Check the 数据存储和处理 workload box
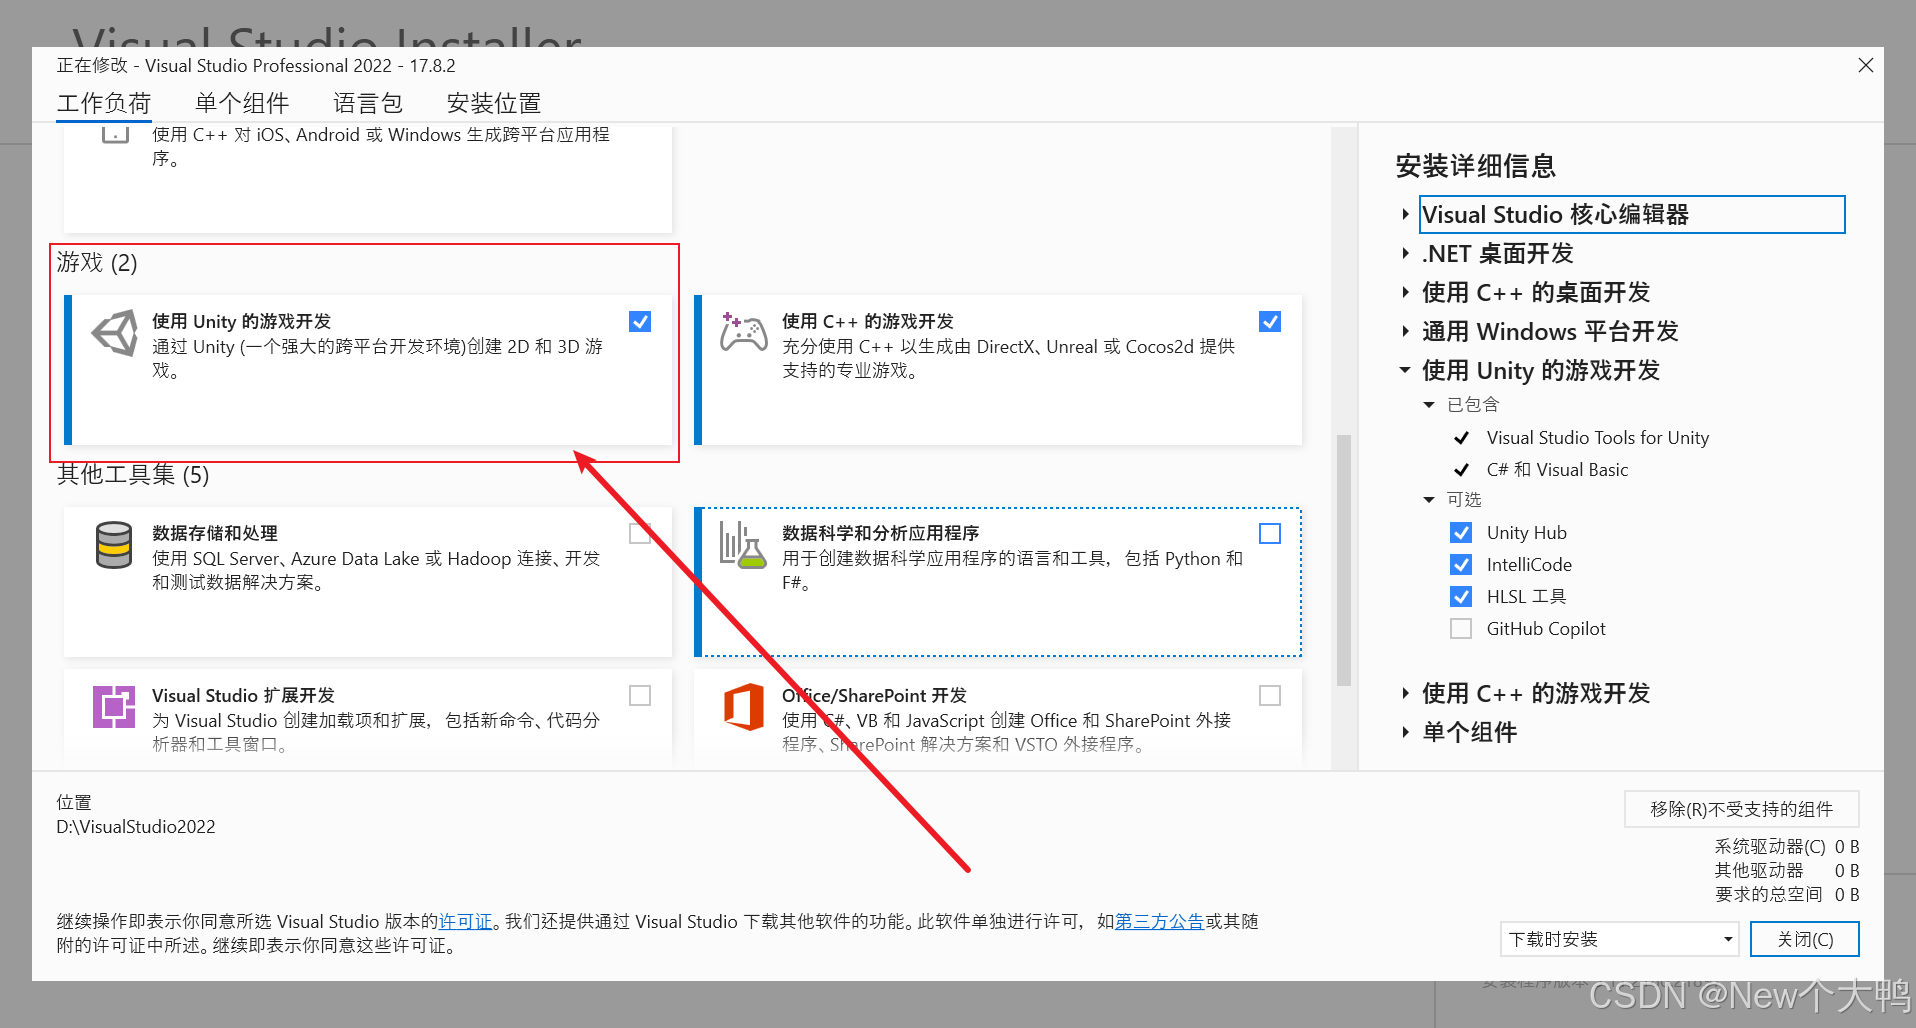Viewport: 1916px width, 1028px height. tap(640, 533)
